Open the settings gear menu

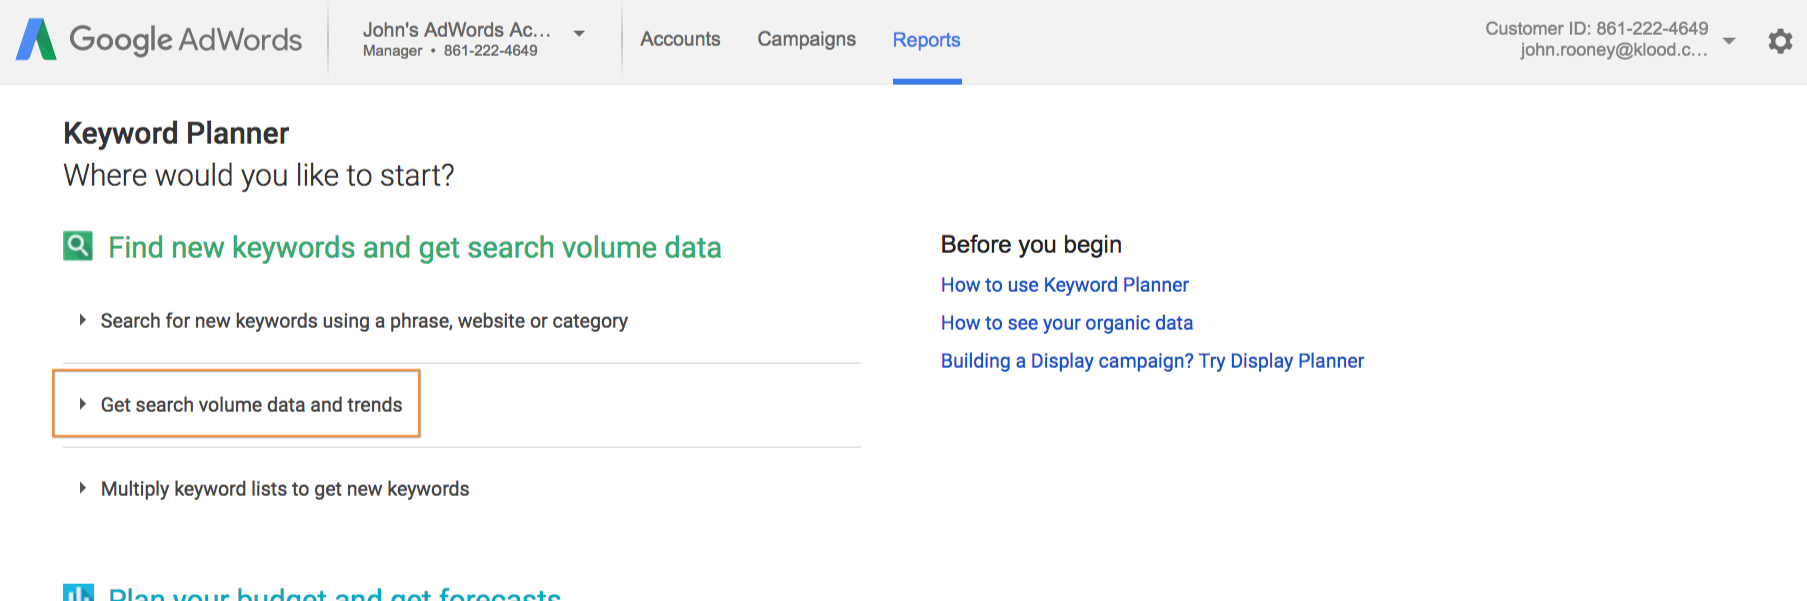(1780, 41)
